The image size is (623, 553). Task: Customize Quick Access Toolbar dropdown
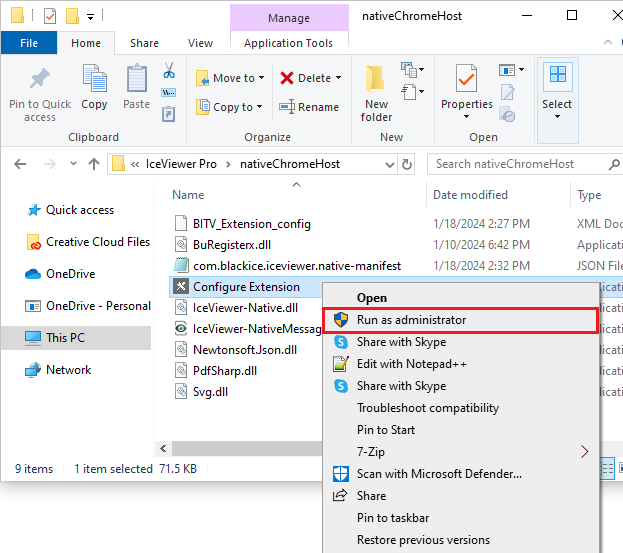pyautogui.click(x=91, y=17)
